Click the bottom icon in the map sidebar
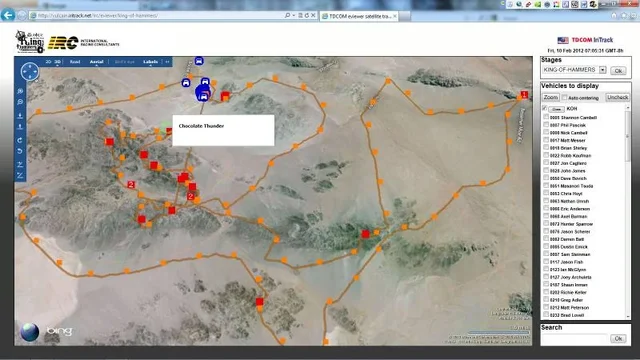Image resolution: width=640 pixels, height=360 pixels. (x=20, y=176)
